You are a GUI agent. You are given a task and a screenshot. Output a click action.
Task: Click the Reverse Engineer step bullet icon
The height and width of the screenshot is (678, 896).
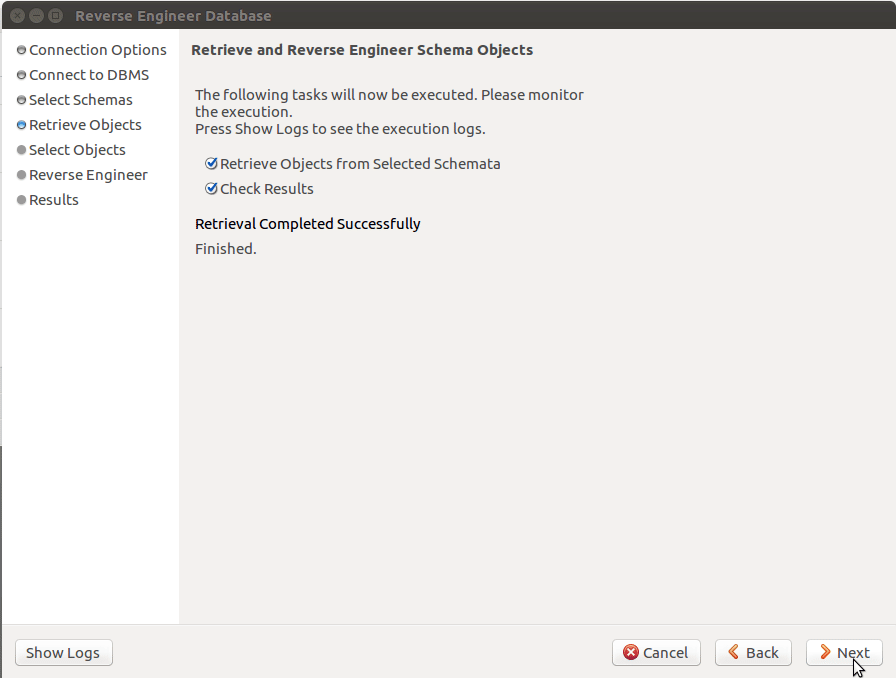21,175
